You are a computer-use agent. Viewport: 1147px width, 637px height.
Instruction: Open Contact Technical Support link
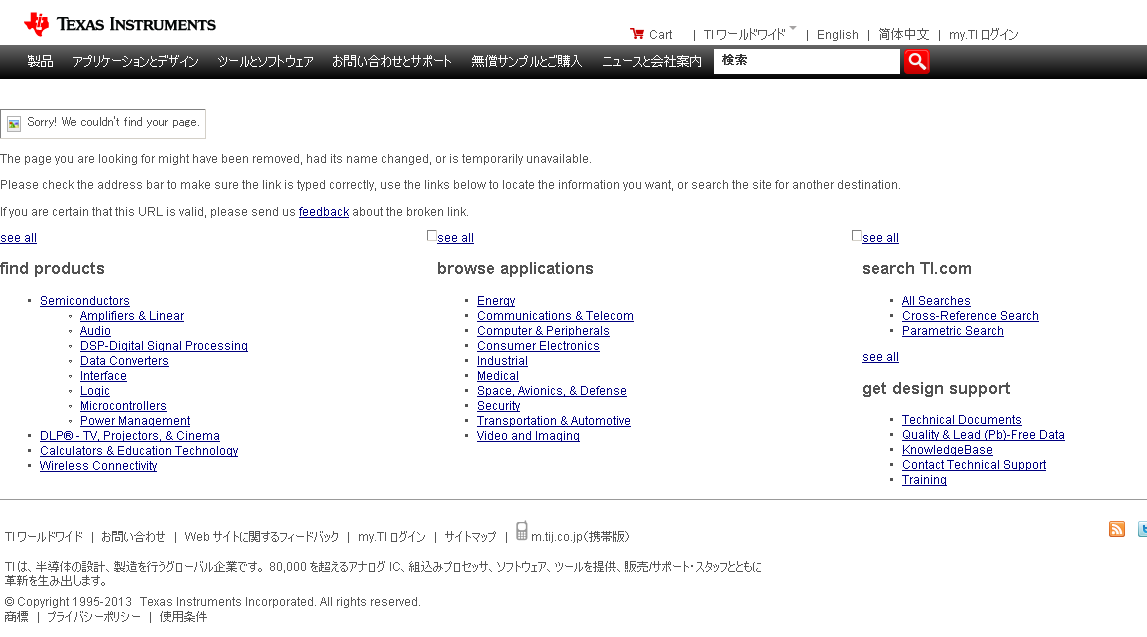(974, 465)
